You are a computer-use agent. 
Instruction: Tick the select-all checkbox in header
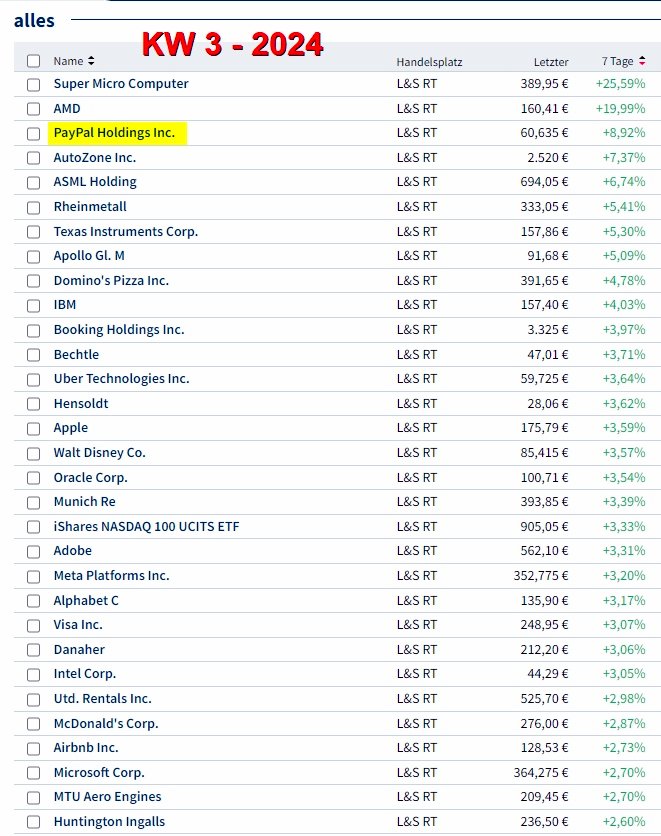34,61
